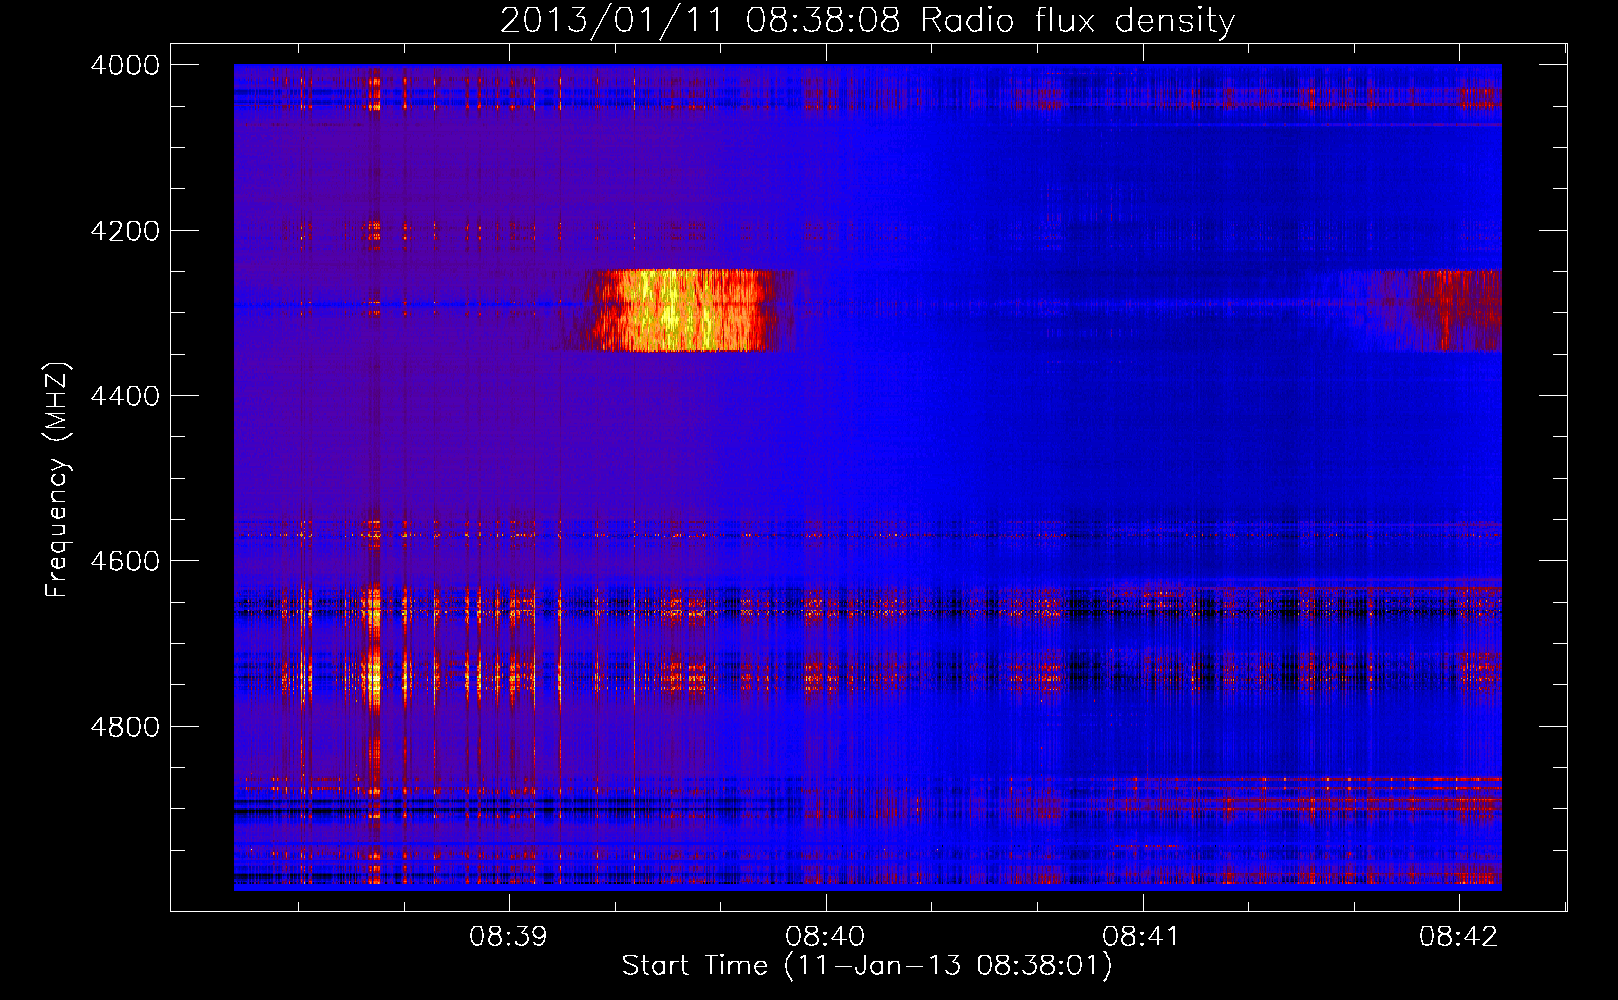The height and width of the screenshot is (1000, 1618).
Task: Click the 'Frequency (MHZ)' y-axis label
Action: coord(57,480)
